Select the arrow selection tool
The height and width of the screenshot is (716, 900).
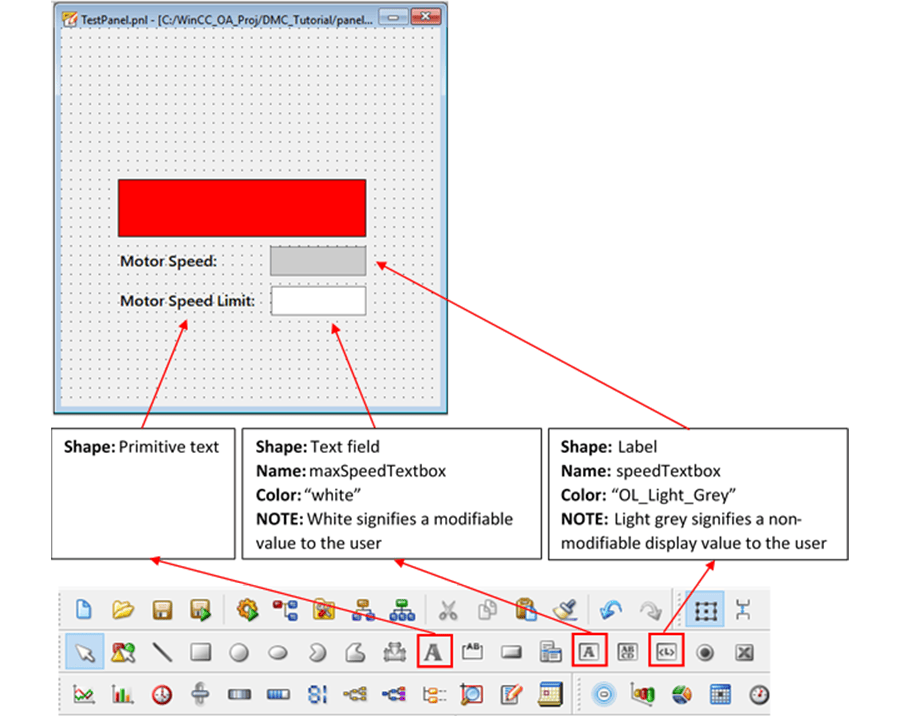coord(84,652)
